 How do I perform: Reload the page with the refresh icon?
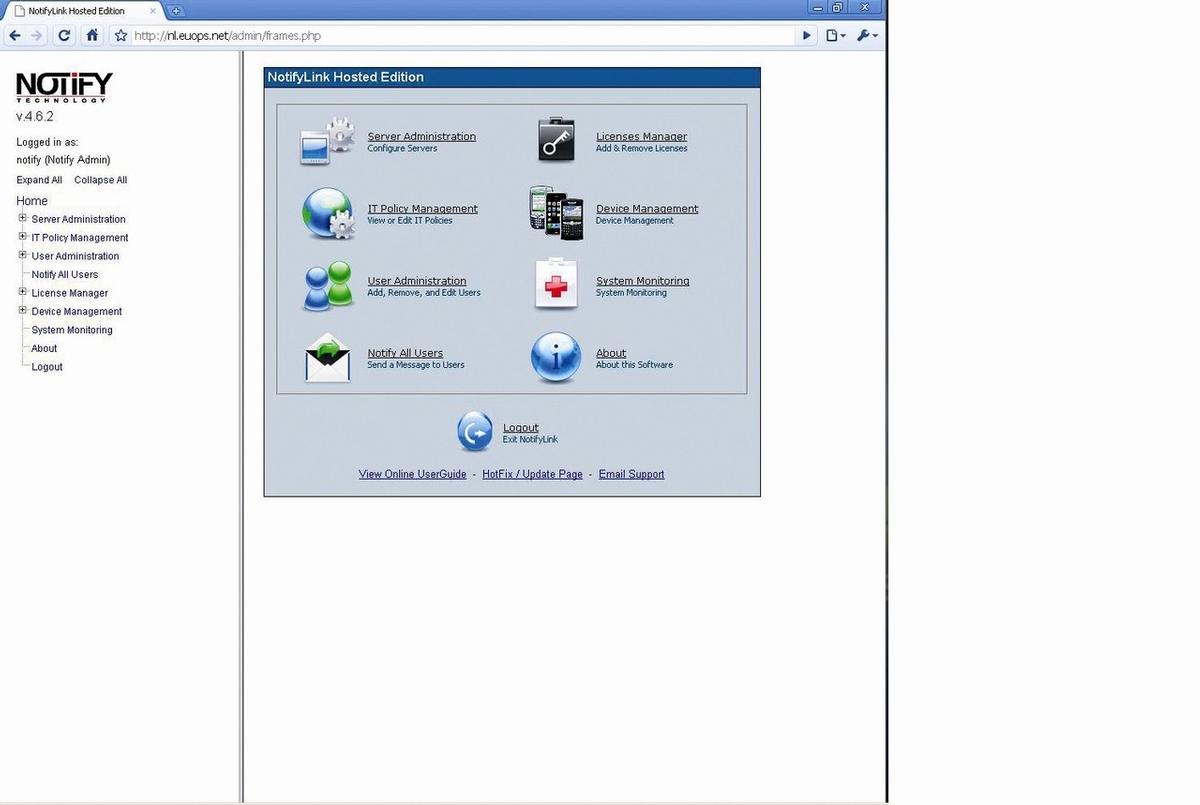click(x=64, y=35)
